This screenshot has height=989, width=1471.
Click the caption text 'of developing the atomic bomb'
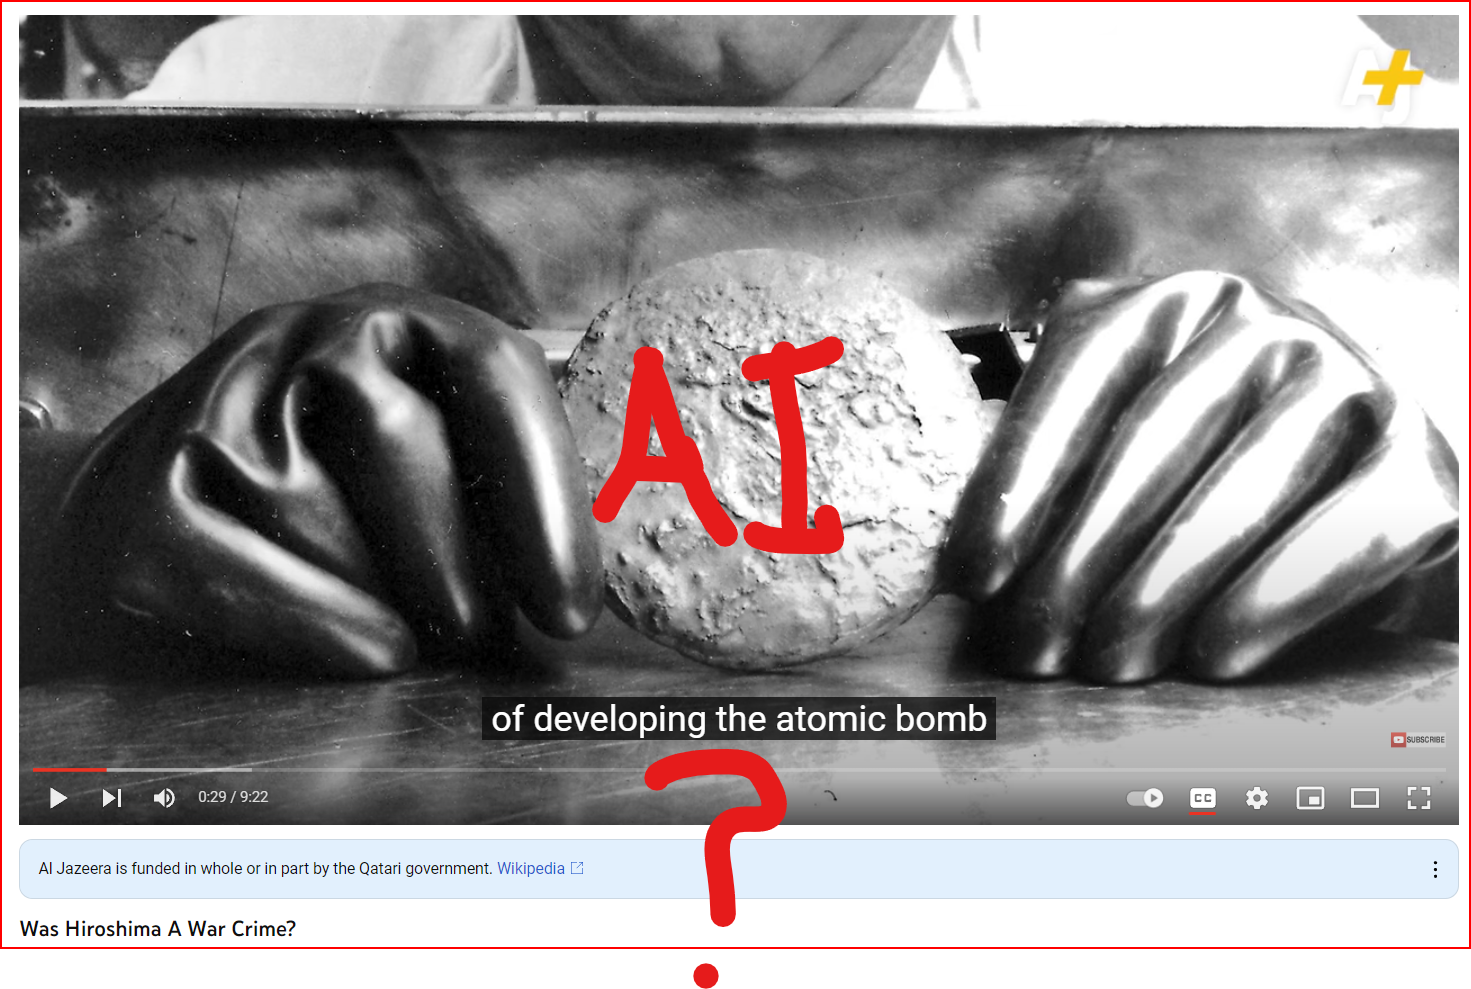(739, 719)
